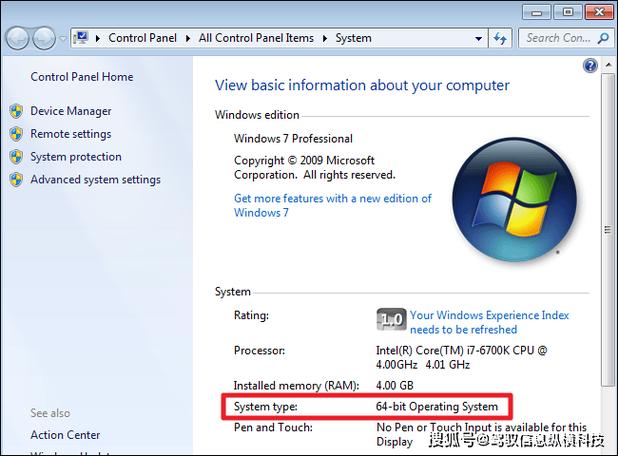
Task: Click shield icon beside Advanced system settings
Action: pyautogui.click(x=17, y=180)
